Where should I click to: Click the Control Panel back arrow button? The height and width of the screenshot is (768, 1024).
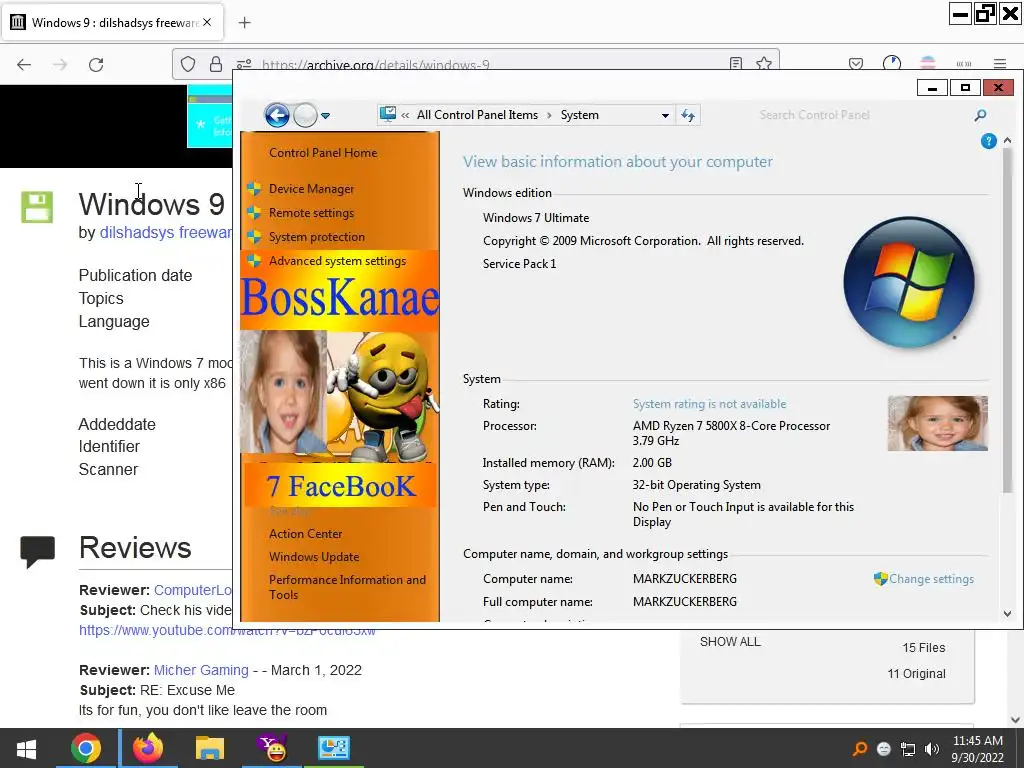point(277,116)
